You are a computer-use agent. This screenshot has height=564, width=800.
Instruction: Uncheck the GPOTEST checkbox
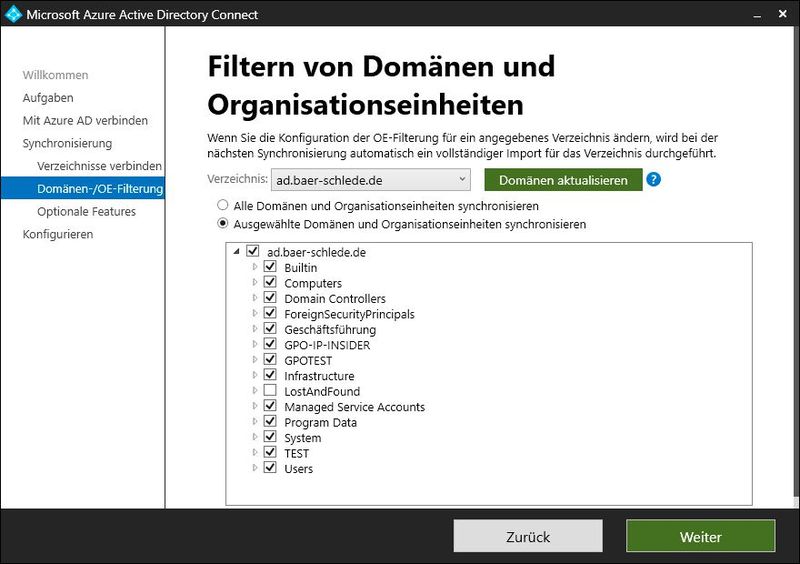pos(270,359)
